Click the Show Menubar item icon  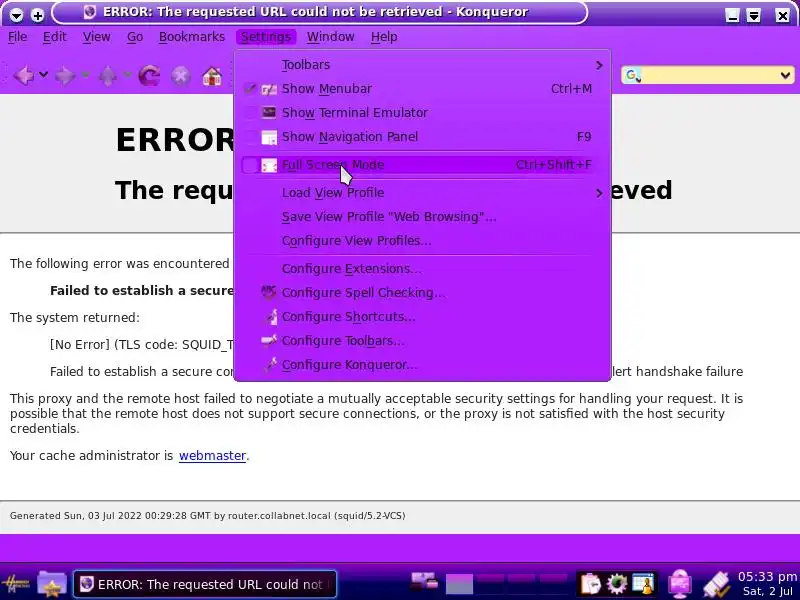click(269, 89)
